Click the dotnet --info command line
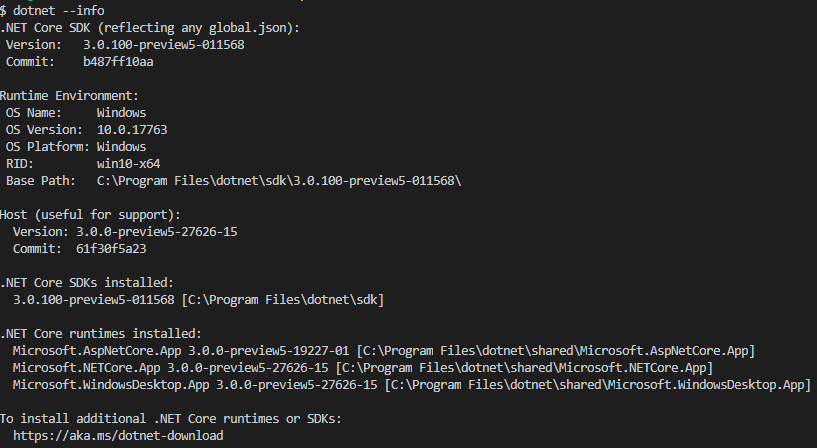The height and width of the screenshot is (448, 817). tap(52, 10)
